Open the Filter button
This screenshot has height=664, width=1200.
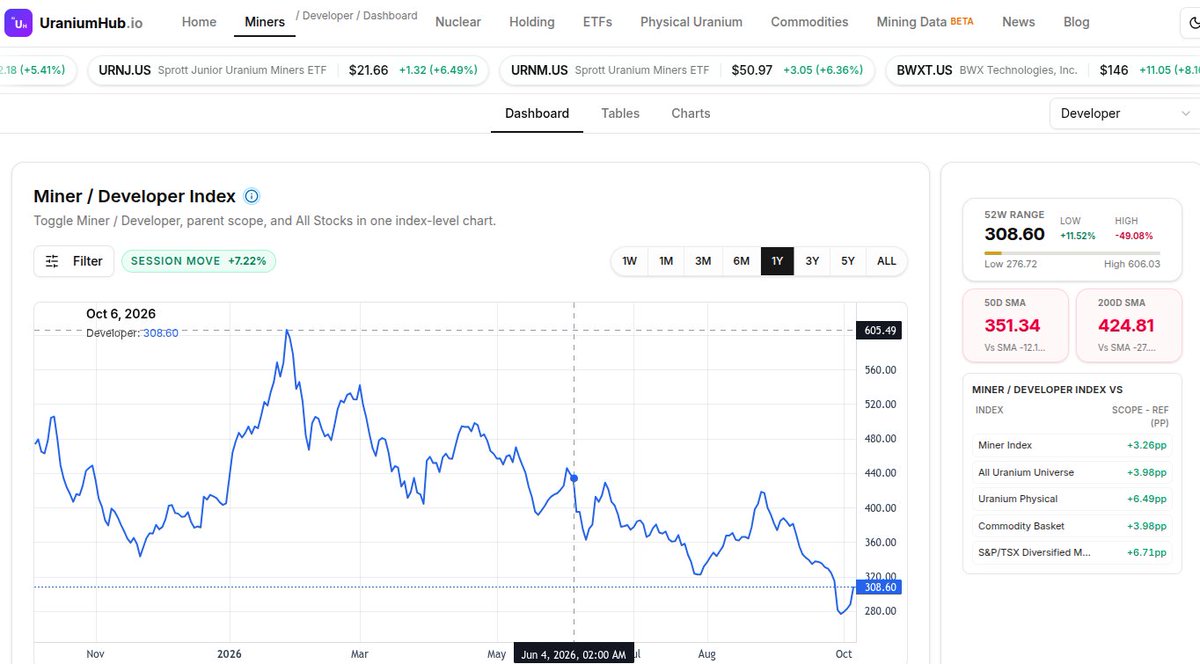click(74, 261)
